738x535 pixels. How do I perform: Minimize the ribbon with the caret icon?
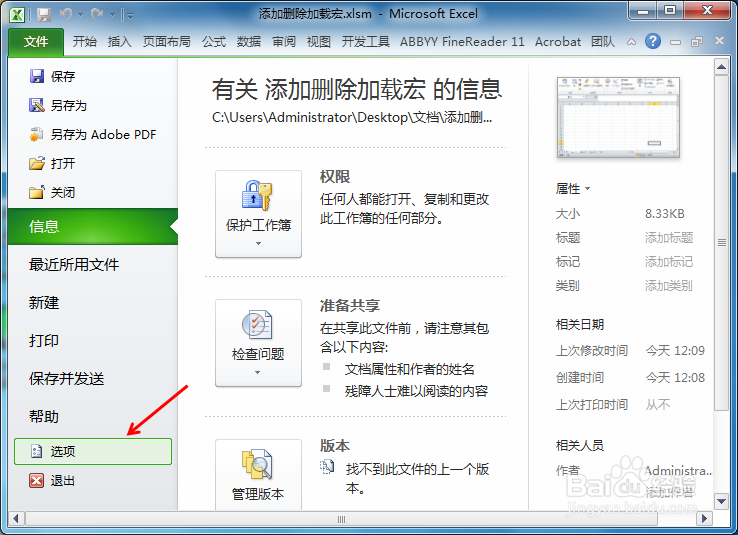(632, 42)
